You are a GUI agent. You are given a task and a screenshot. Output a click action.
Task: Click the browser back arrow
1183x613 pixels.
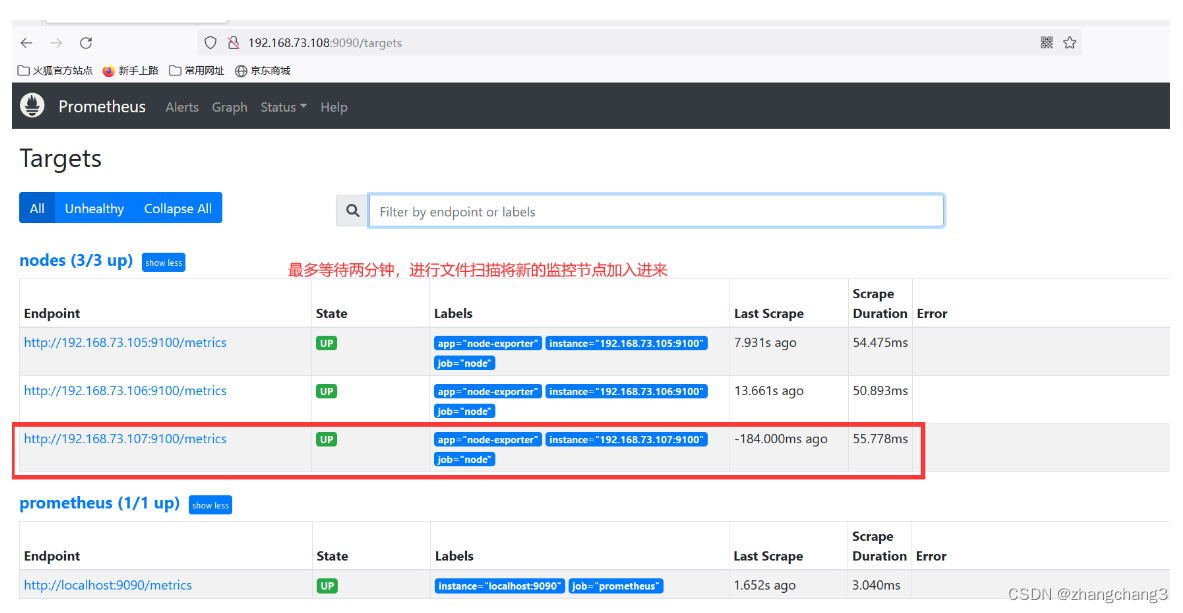point(26,43)
